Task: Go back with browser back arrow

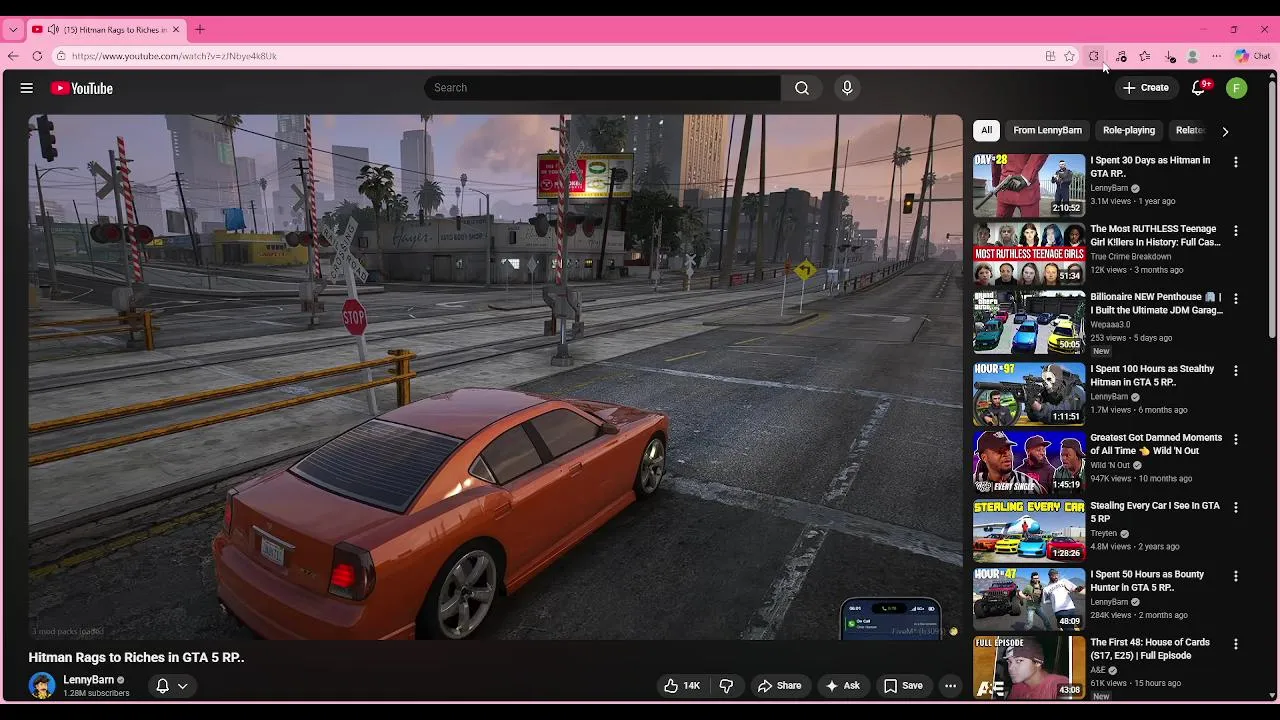Action: click(13, 56)
